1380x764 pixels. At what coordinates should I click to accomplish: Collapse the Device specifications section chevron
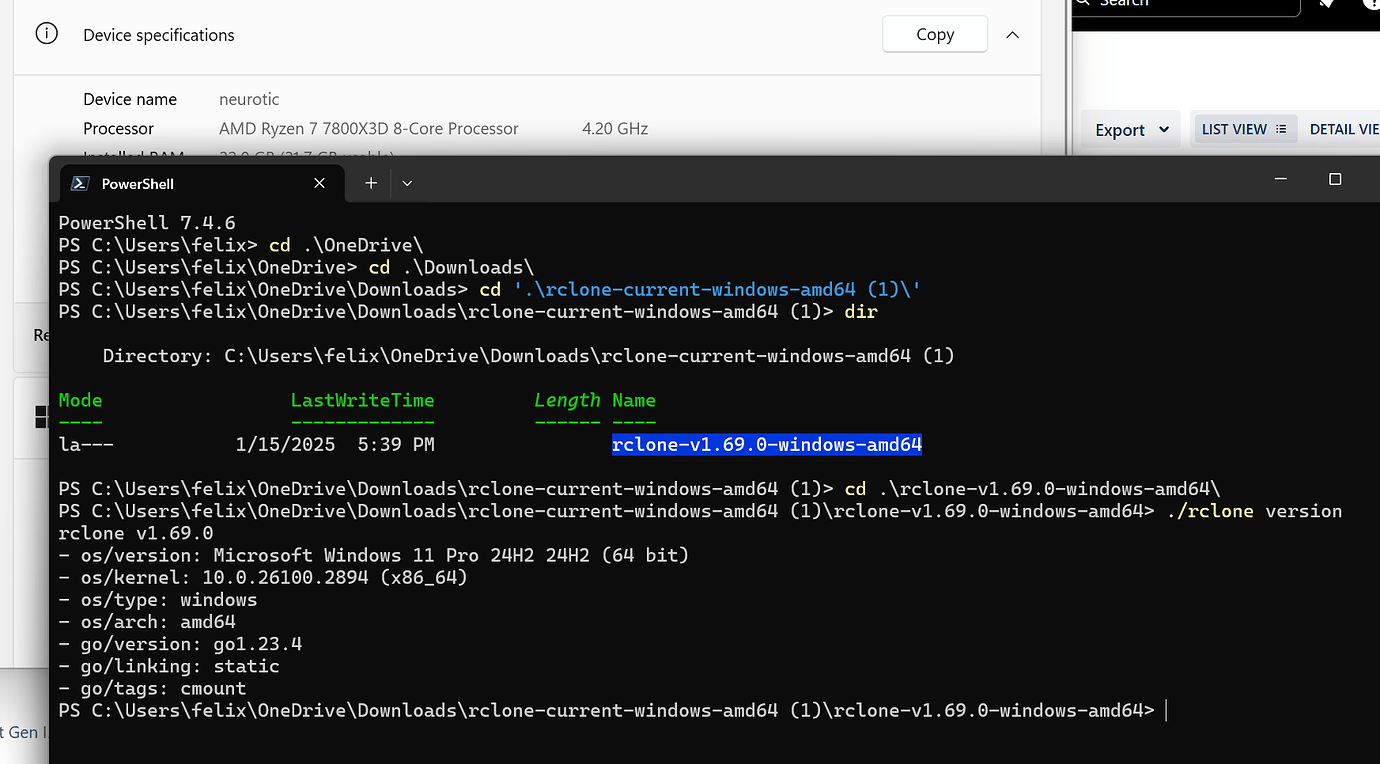click(1012, 34)
